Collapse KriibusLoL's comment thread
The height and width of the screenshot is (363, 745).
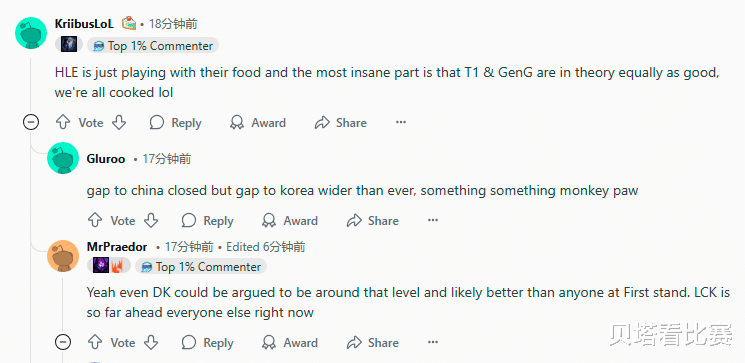[x=31, y=123]
